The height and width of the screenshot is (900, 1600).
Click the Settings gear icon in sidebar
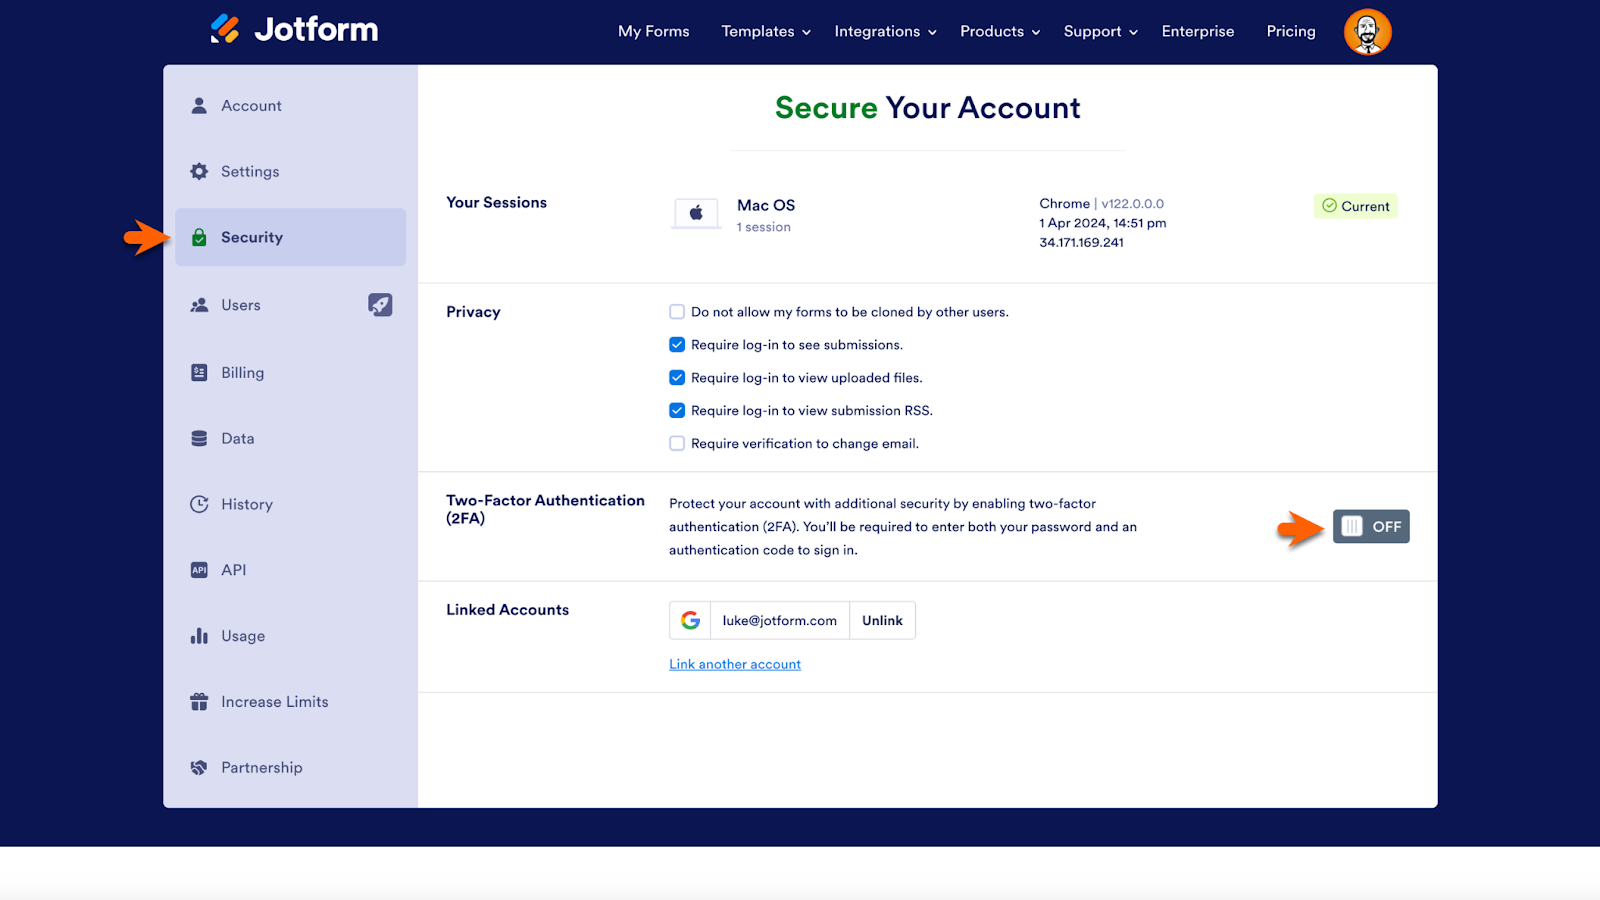pyautogui.click(x=199, y=172)
